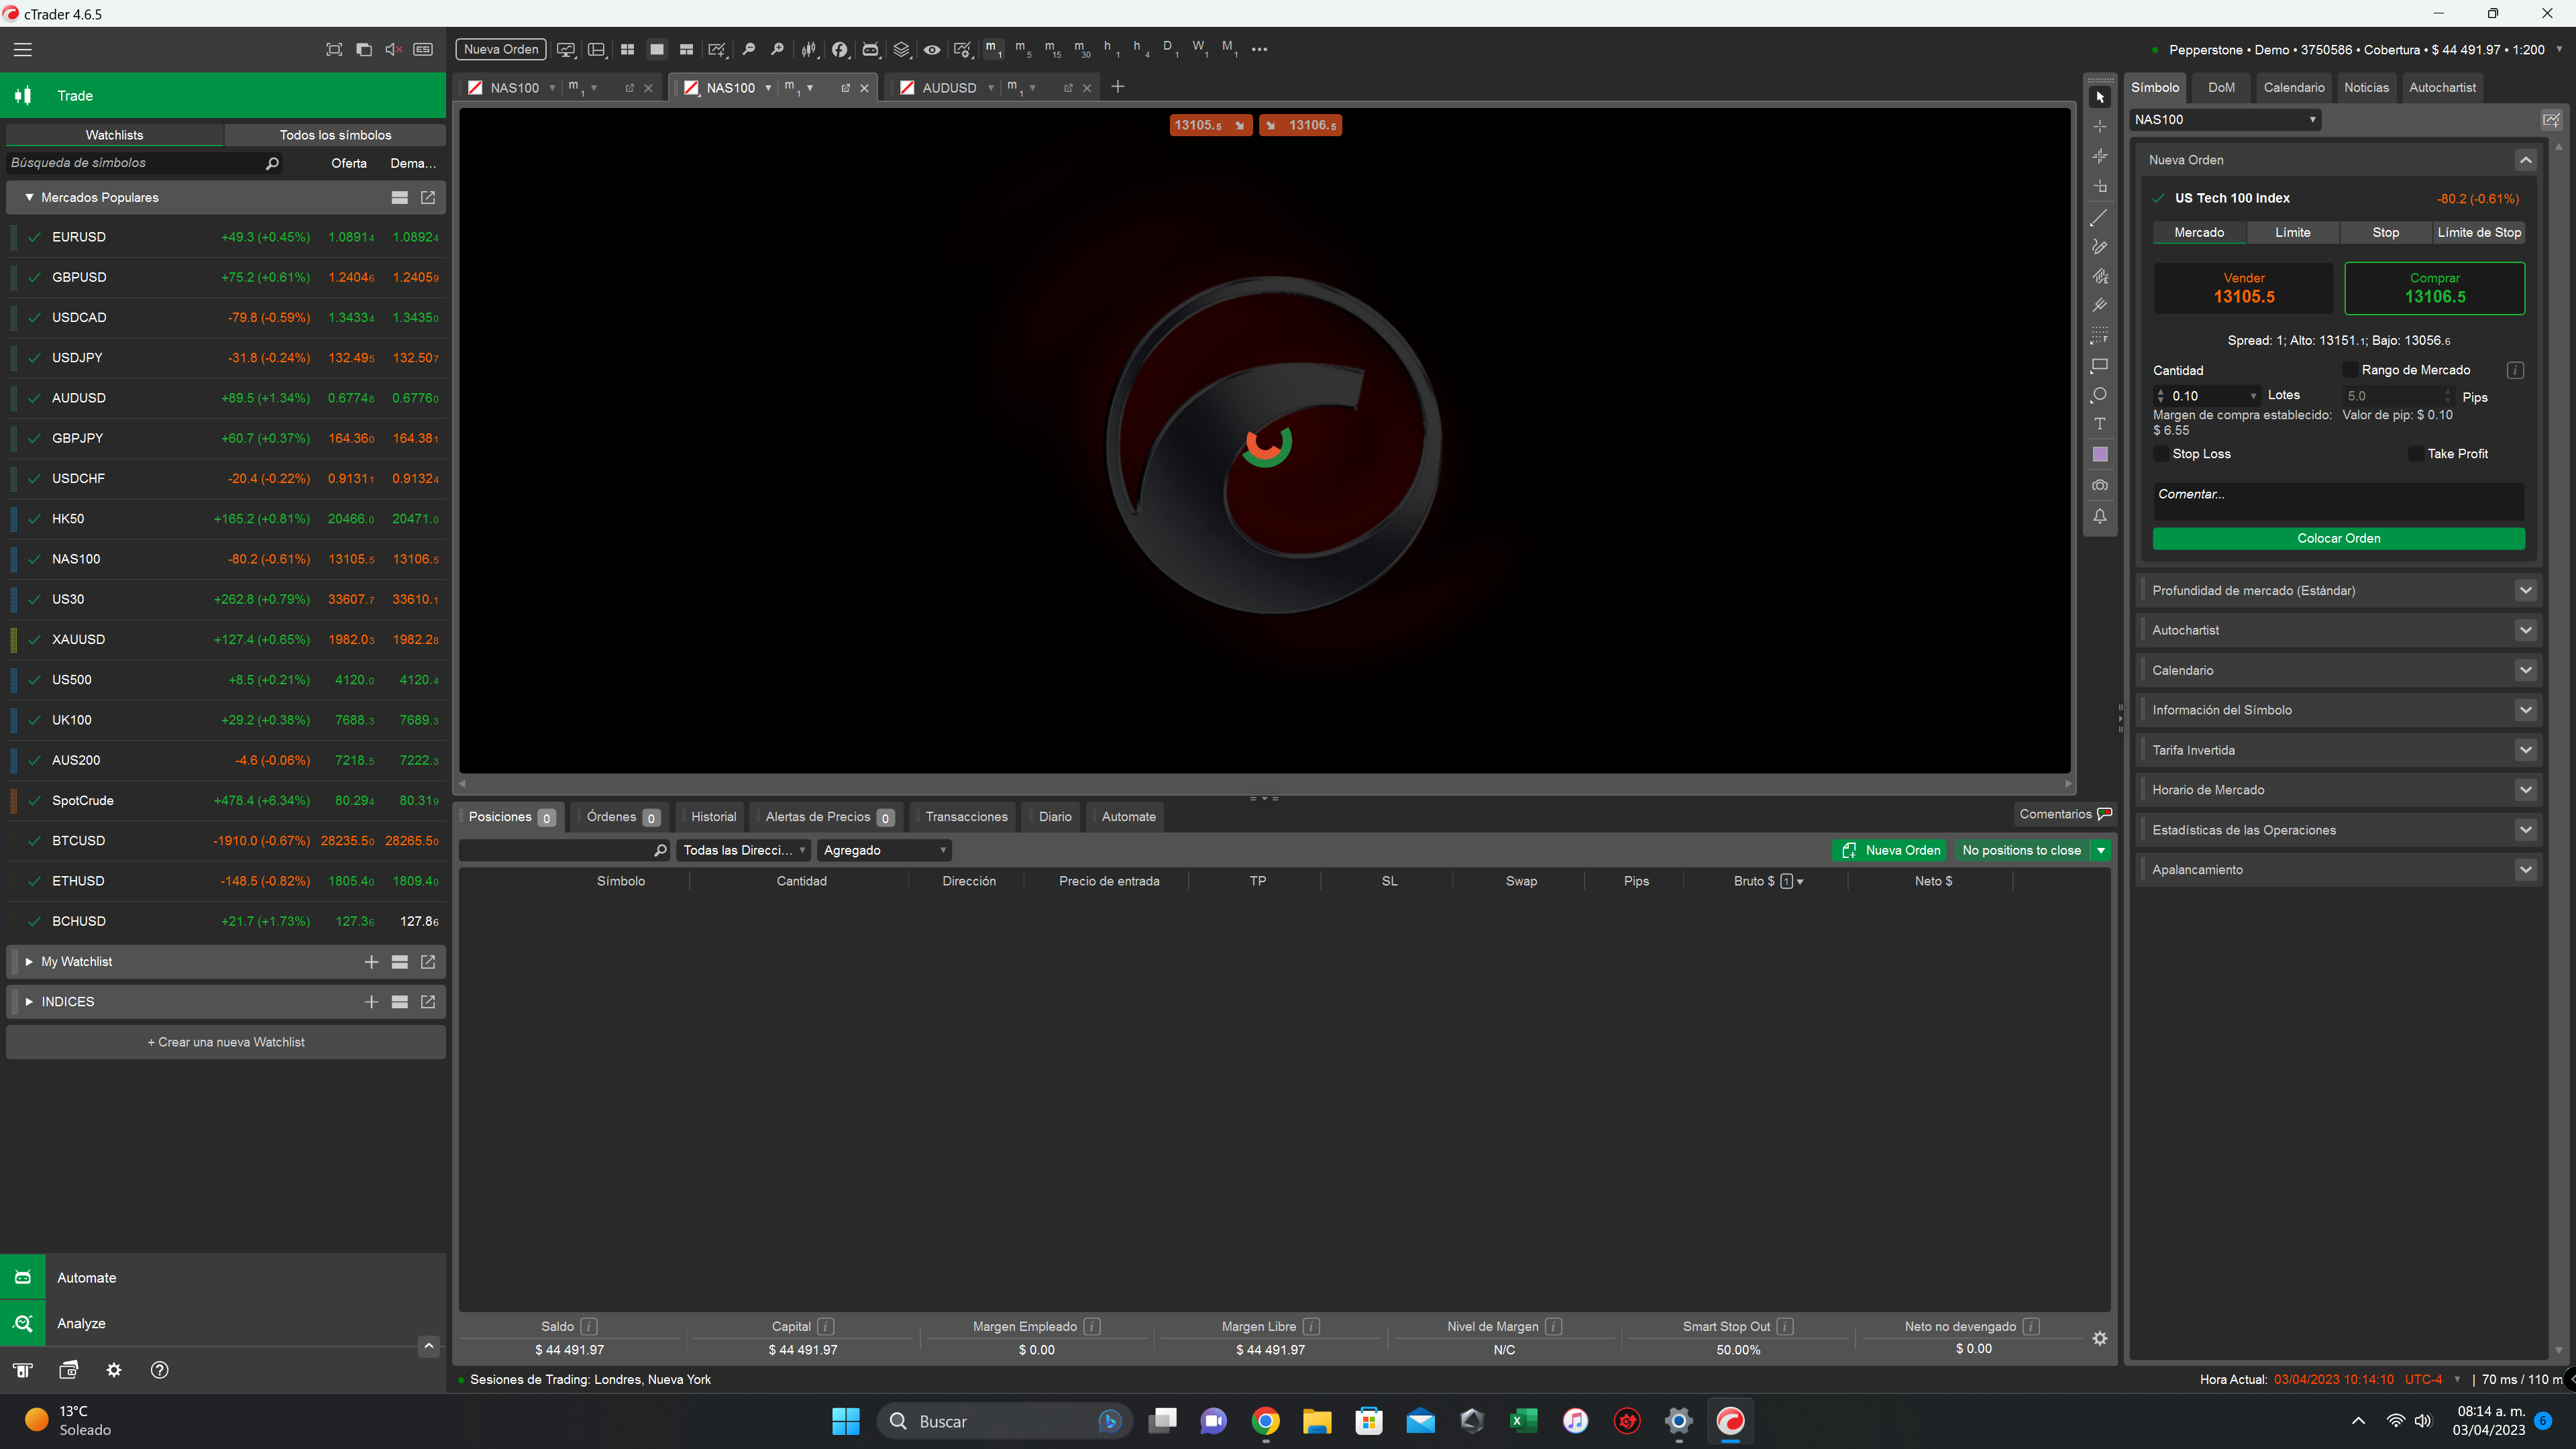
Task: Switch to Todos los símbolos tab
Action: [x=335, y=135]
